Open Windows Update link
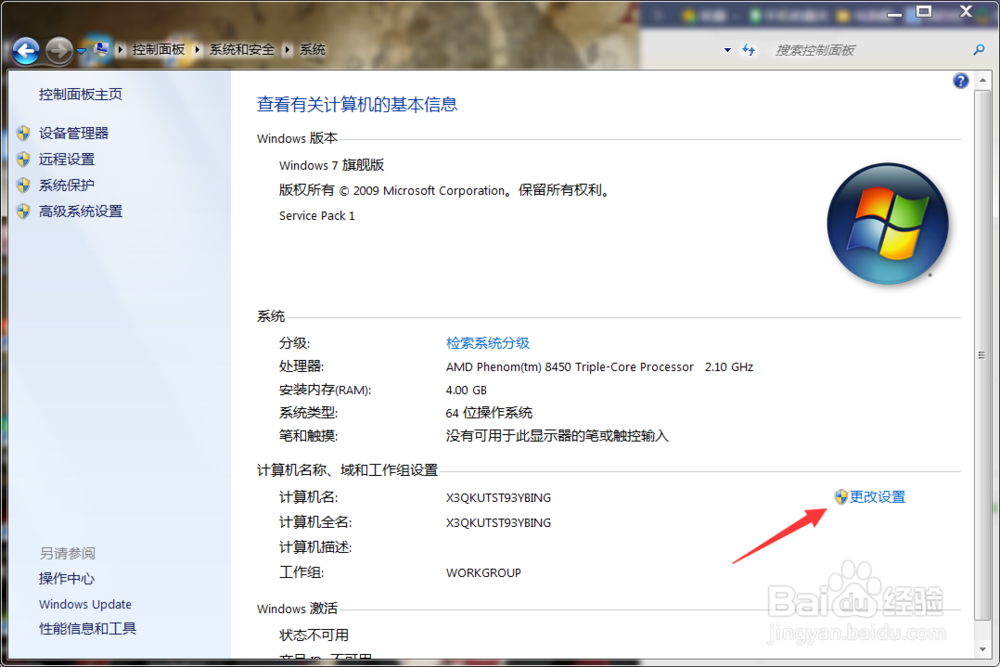This screenshot has height=667, width=1000. pos(85,604)
